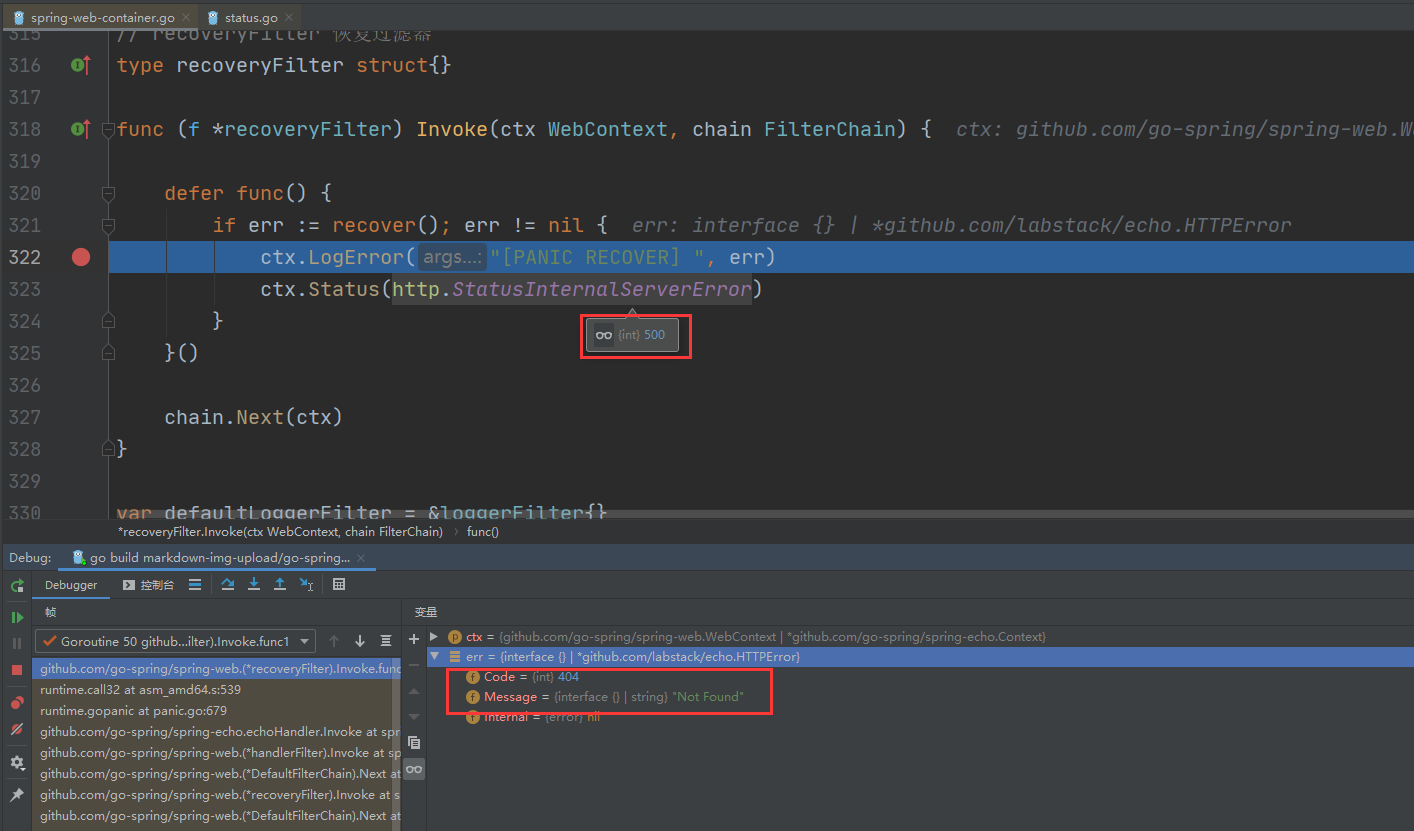Open the 控制台 console tab
The width and height of the screenshot is (1414, 831).
[x=148, y=585]
